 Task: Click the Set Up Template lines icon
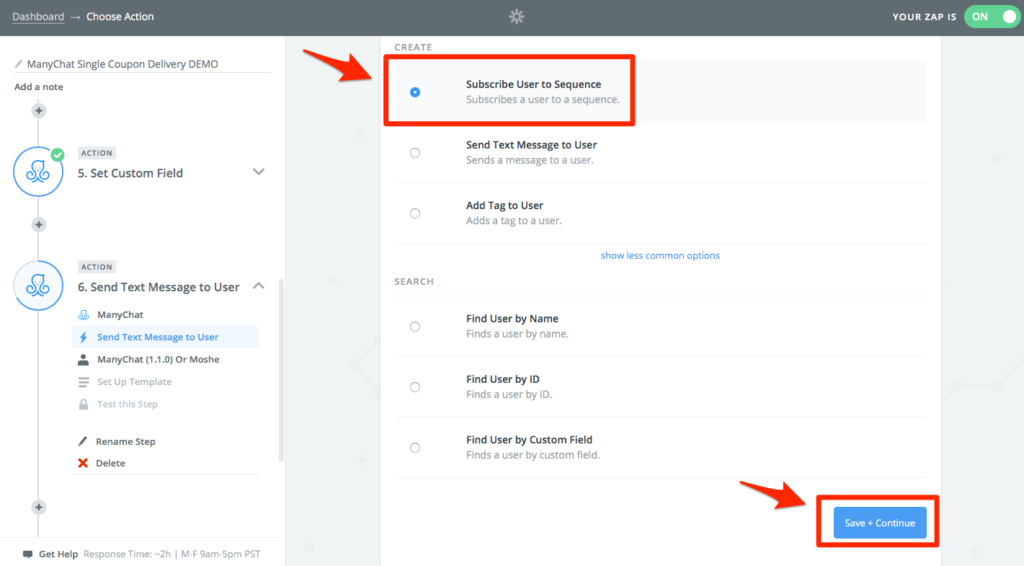tap(84, 382)
